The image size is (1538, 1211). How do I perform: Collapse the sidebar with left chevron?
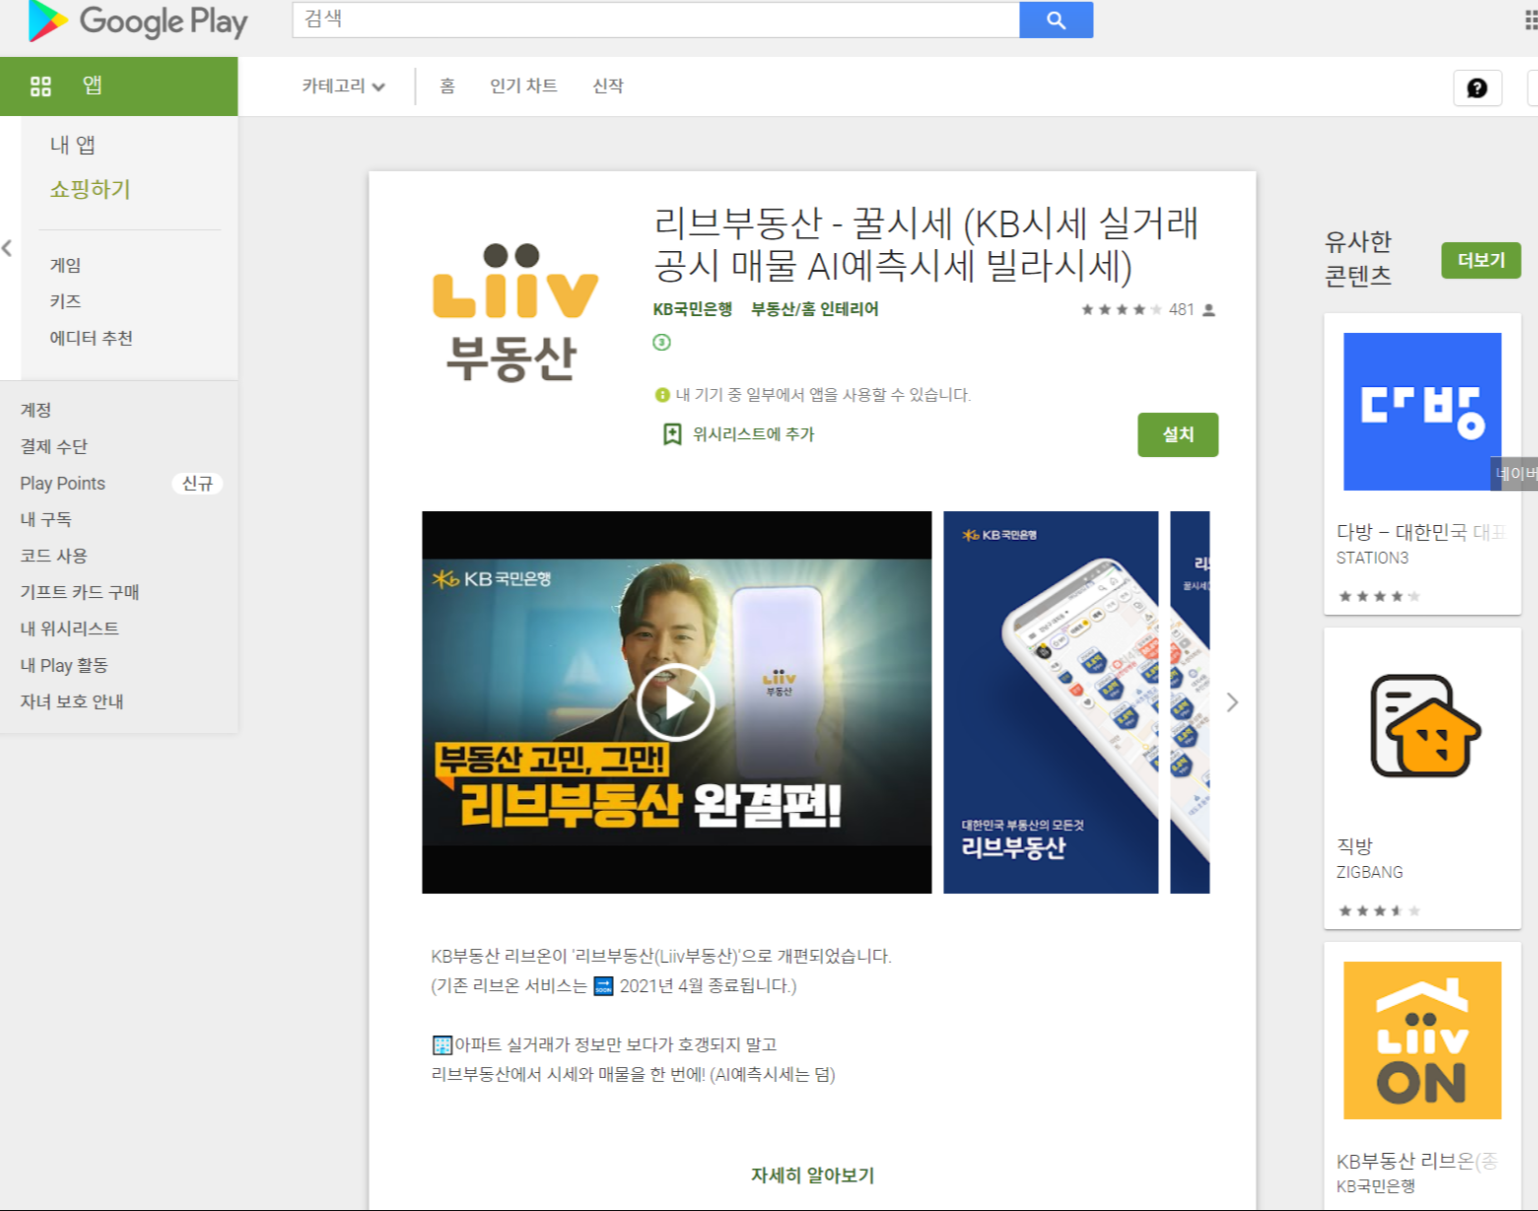(x=7, y=248)
